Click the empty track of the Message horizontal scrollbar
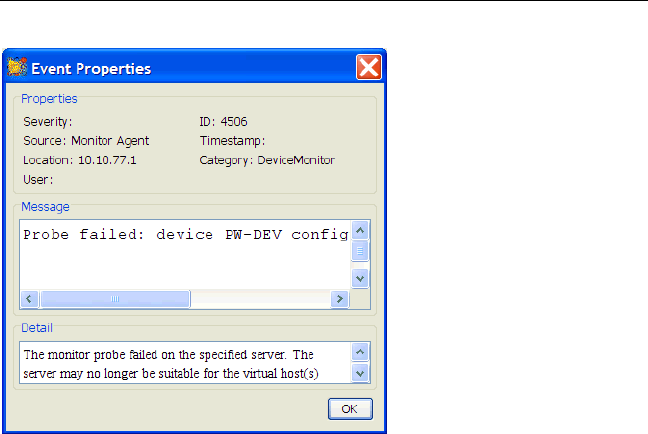 click(260, 299)
